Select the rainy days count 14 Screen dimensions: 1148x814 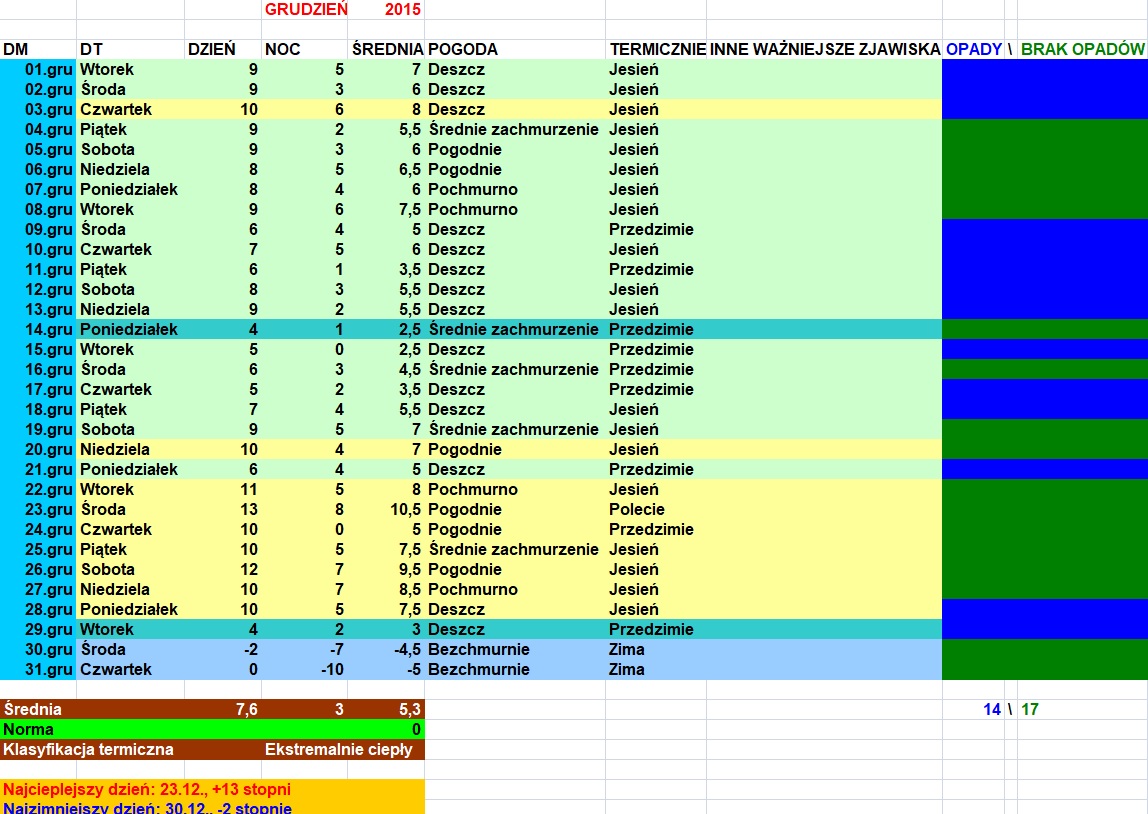click(x=991, y=709)
